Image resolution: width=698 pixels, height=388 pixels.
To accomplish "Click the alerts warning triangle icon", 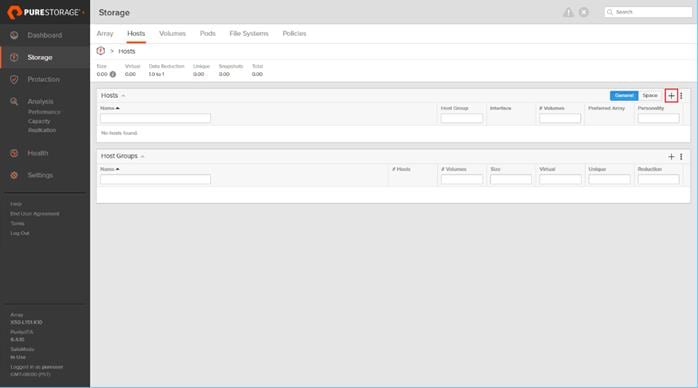I will coord(568,12).
